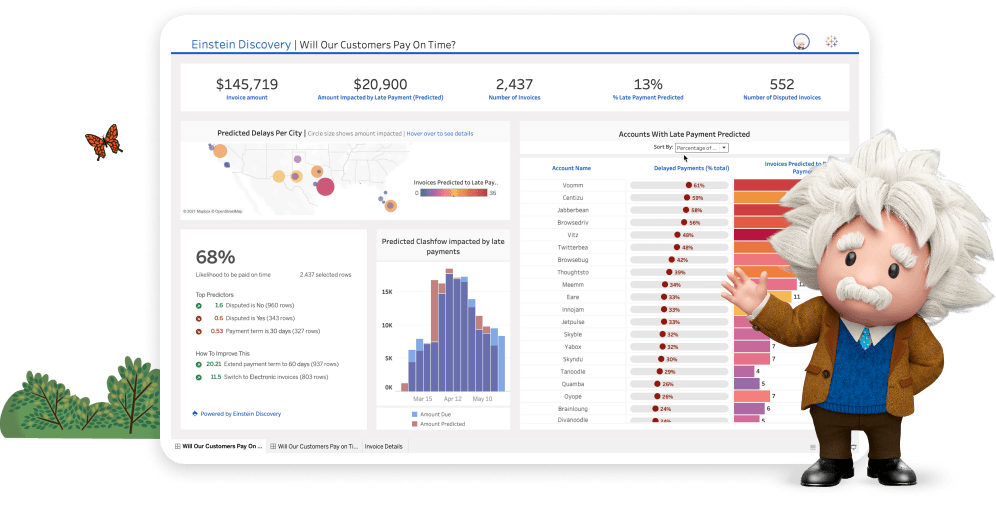Click the Tableau logo icon in header
This screenshot has height=510, width=996.
coord(830,42)
